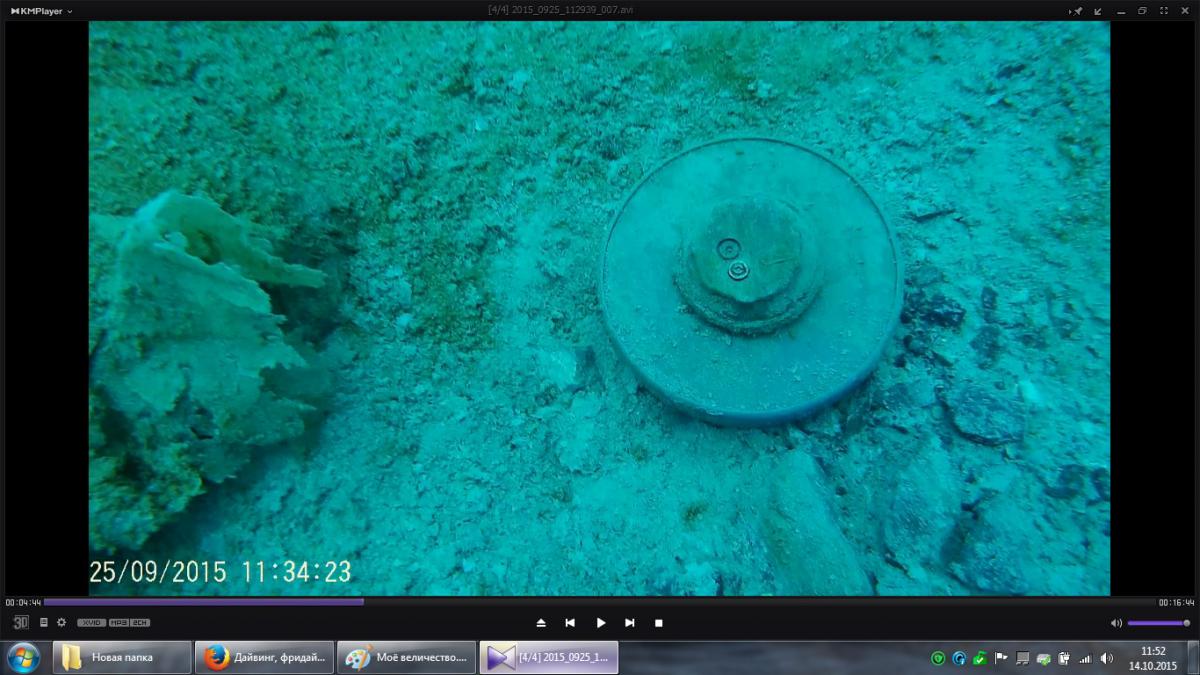
Task: Click the elapsed time 00:04:44 display
Action: (x=23, y=602)
